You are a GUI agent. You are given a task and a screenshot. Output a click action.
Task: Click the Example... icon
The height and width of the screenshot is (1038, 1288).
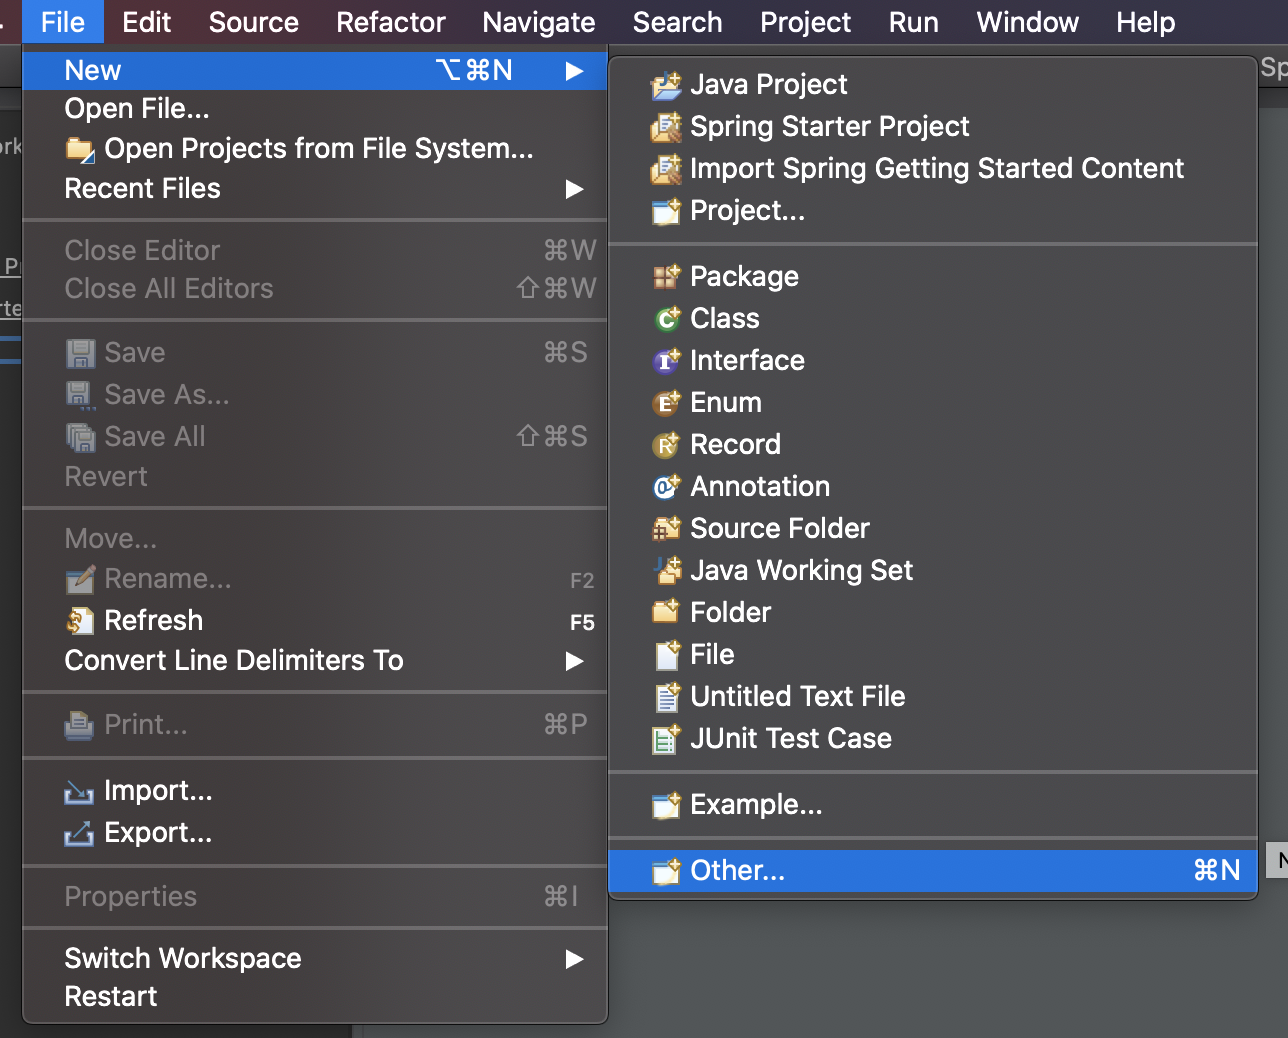pyautogui.click(x=666, y=805)
